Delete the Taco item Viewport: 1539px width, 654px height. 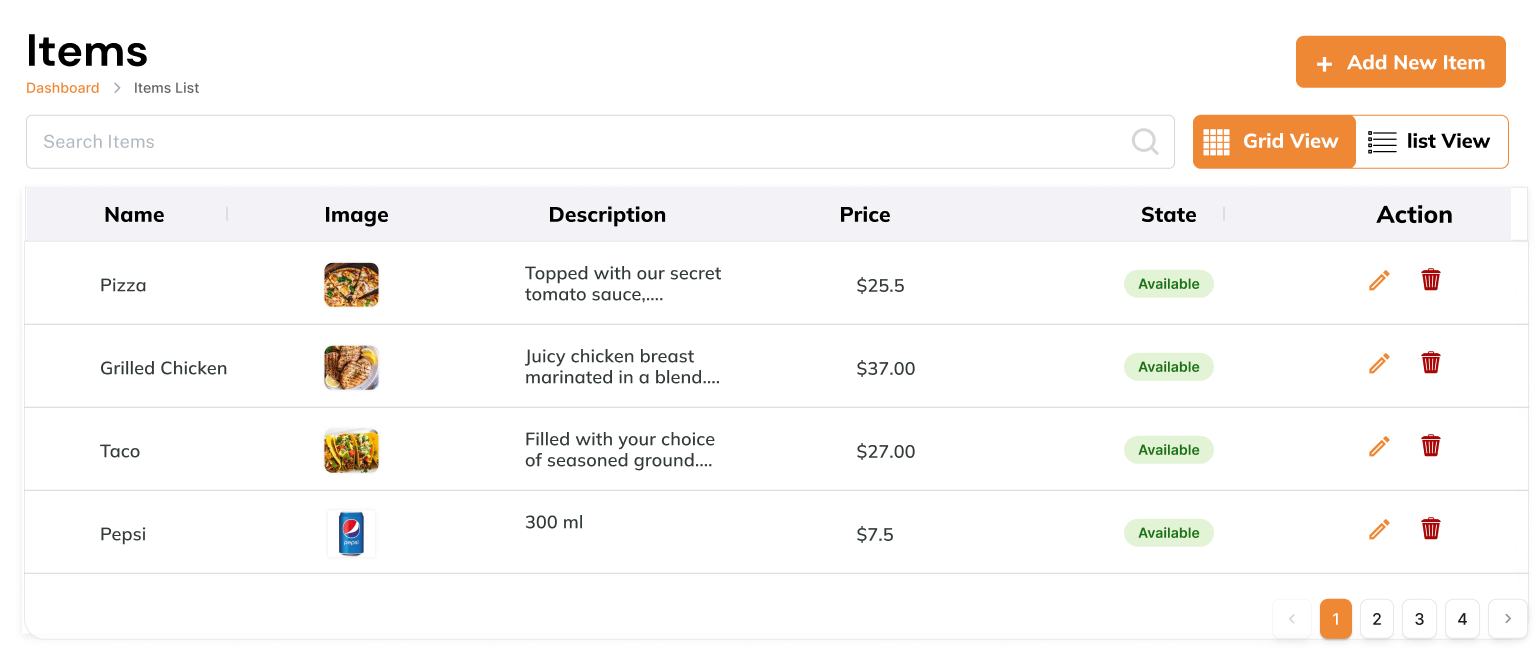1431,446
